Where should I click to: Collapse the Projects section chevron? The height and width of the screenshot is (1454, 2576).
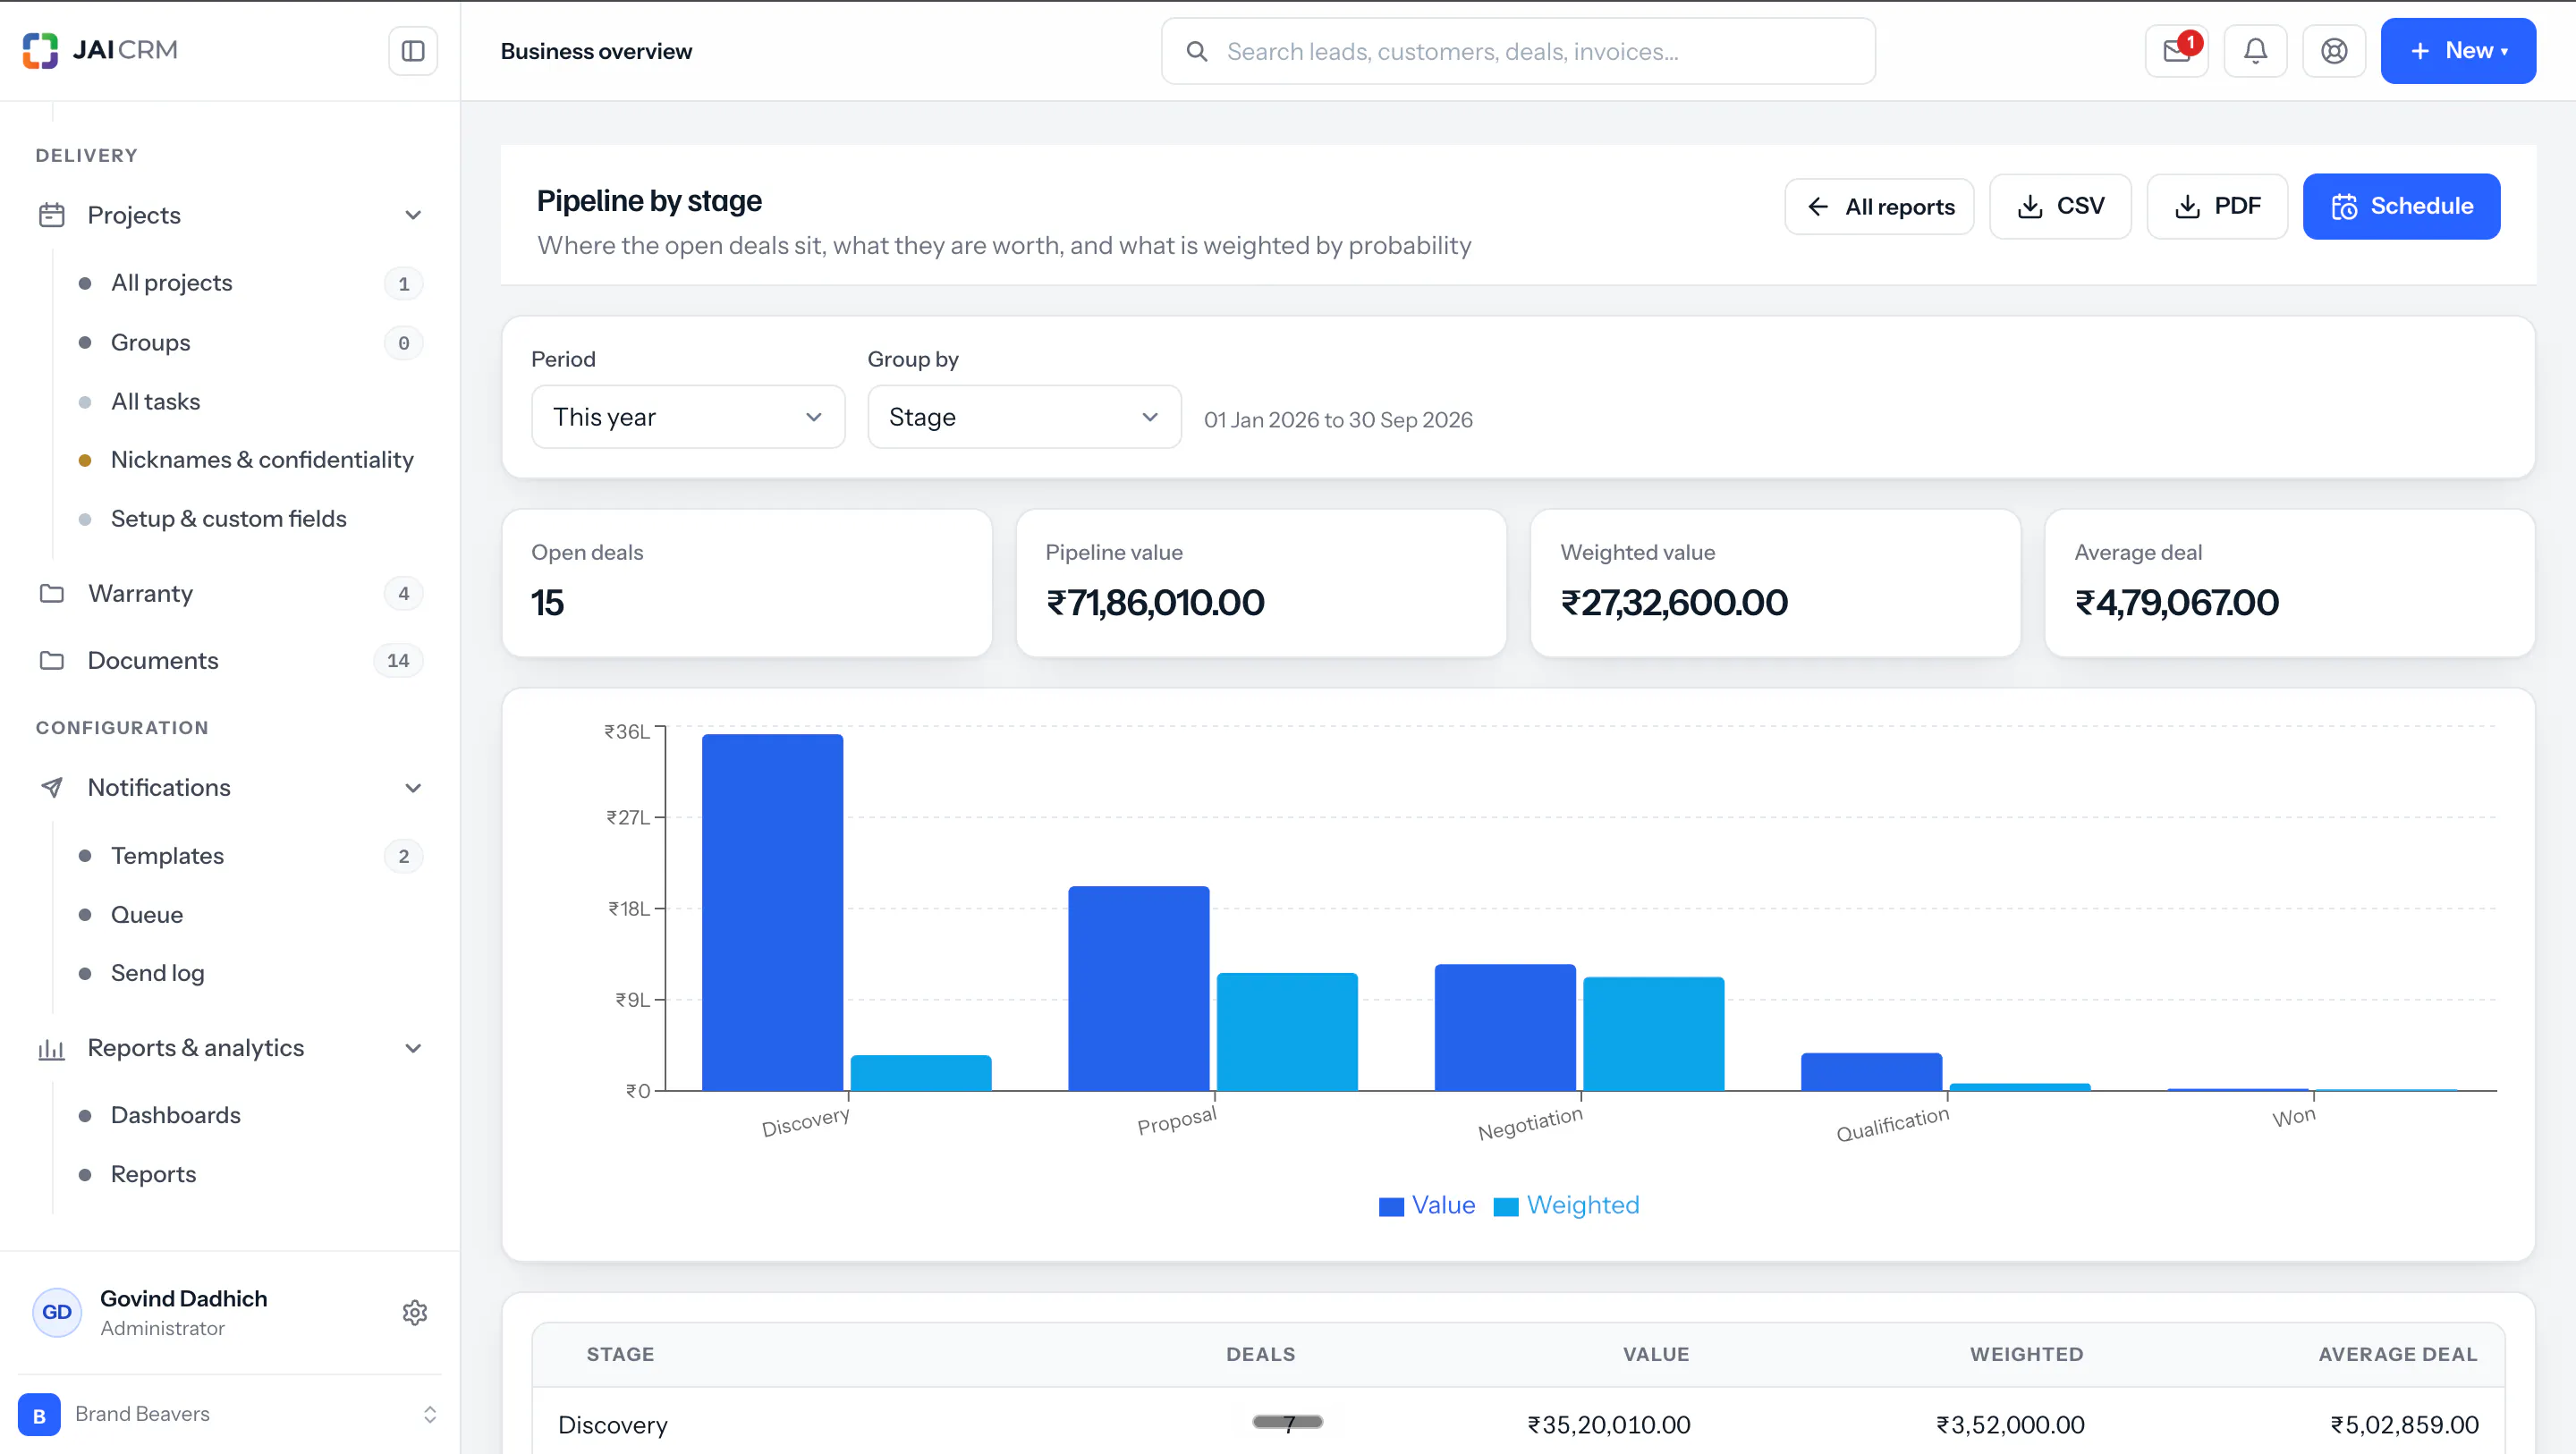[x=413, y=215]
